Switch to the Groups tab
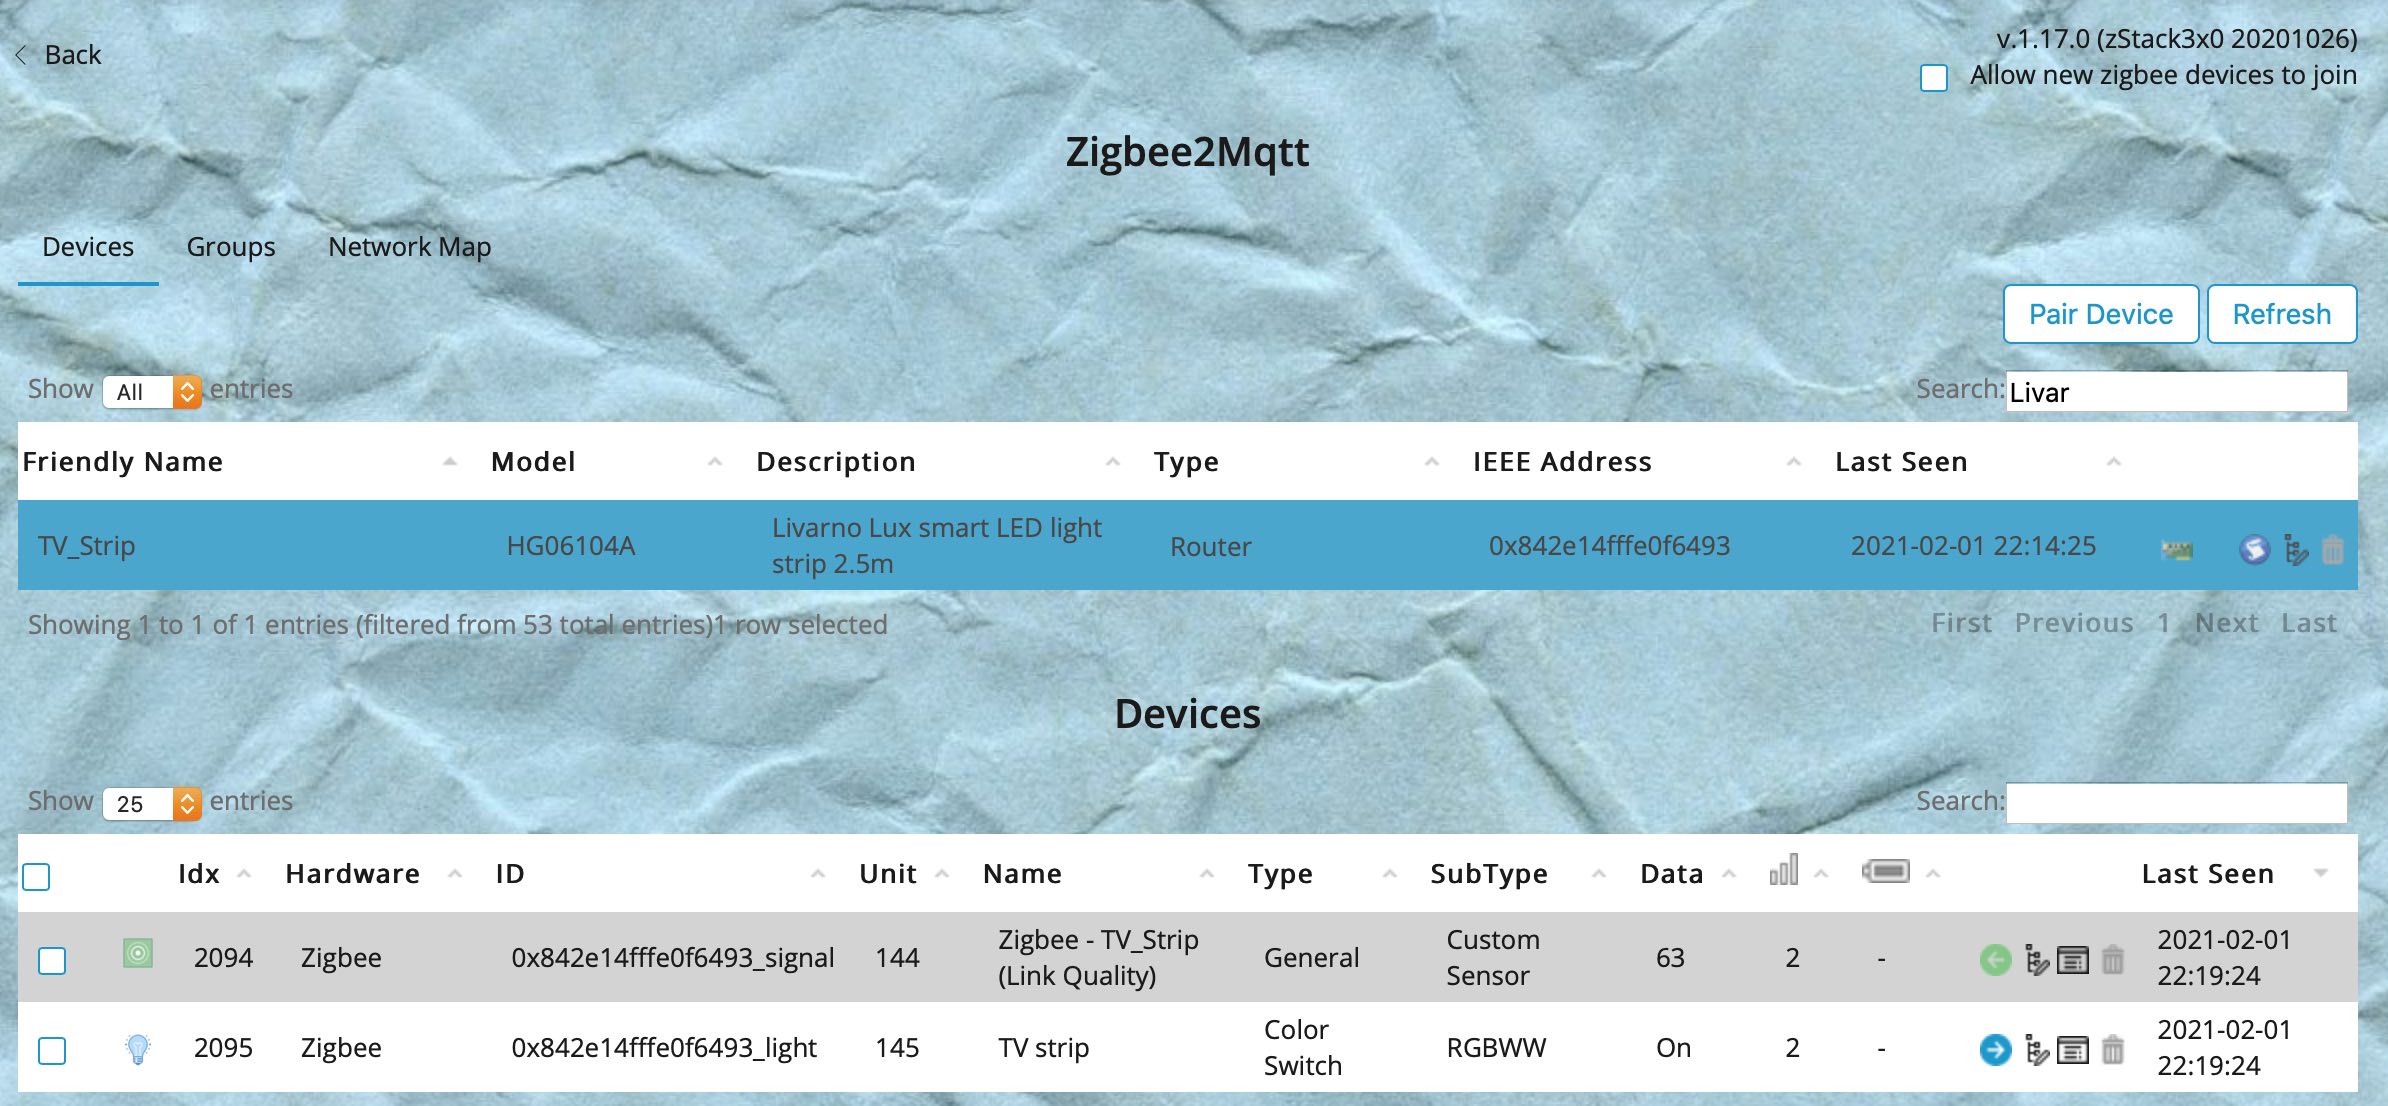 coord(230,245)
